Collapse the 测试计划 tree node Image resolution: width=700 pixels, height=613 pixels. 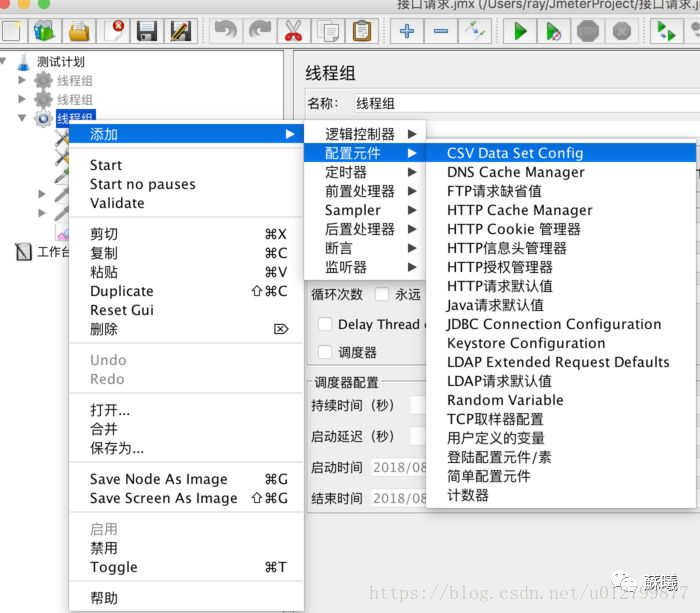pyautogui.click(x=4, y=61)
